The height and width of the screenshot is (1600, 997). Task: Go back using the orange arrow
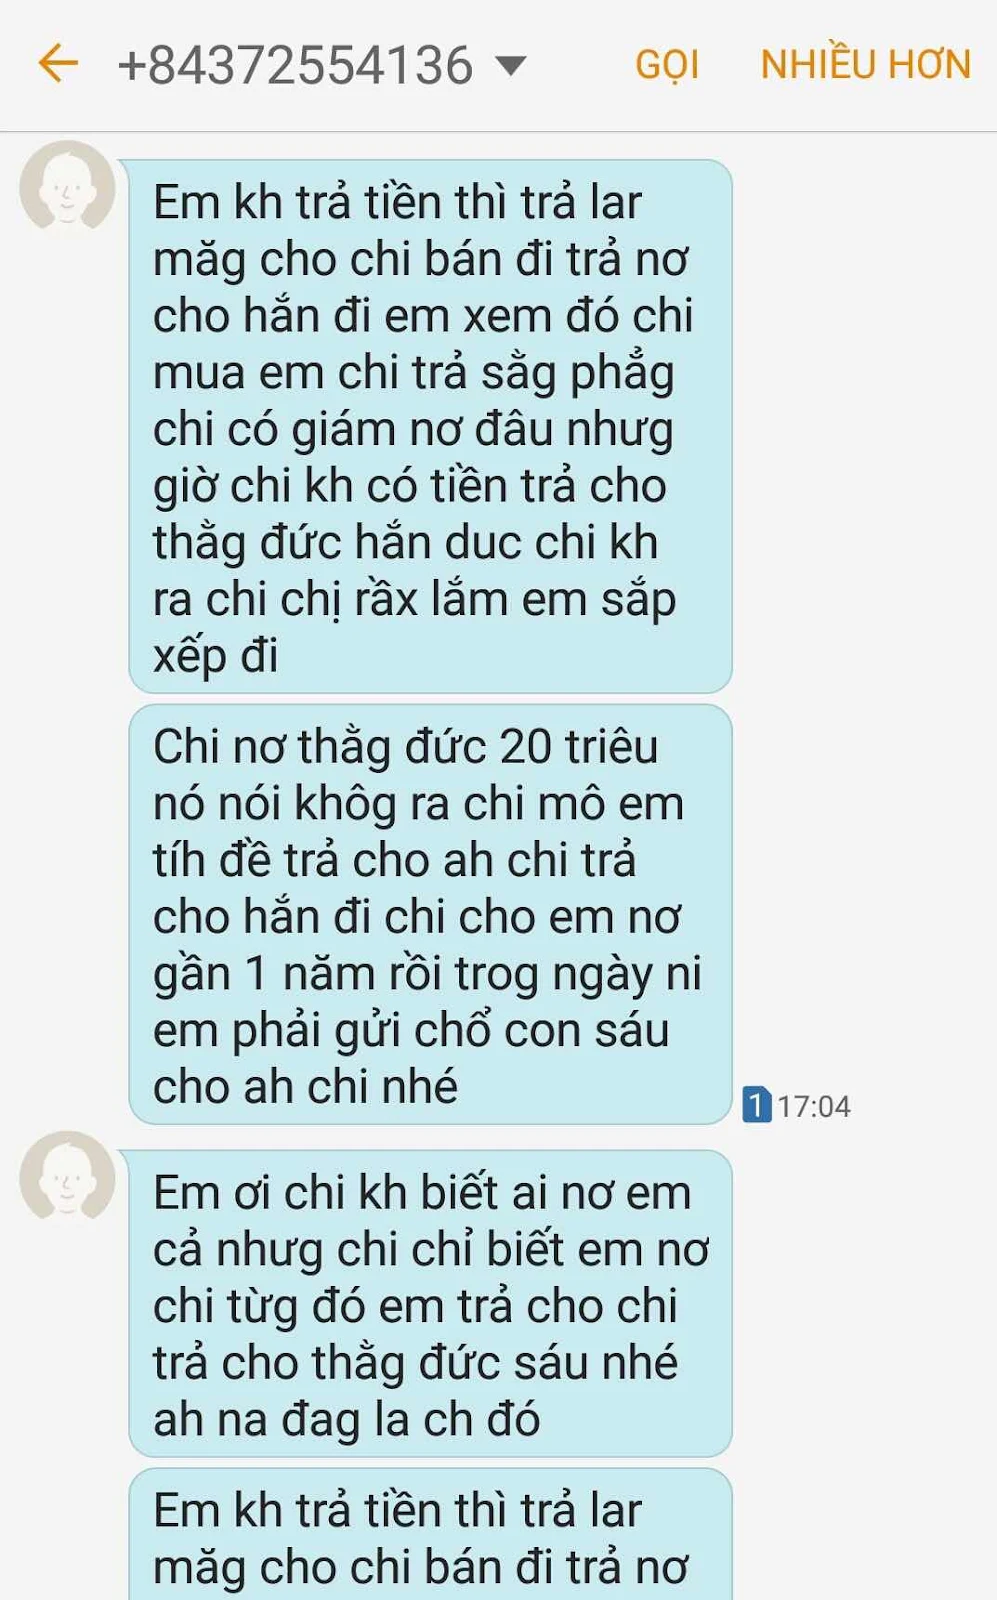[x=57, y=64]
